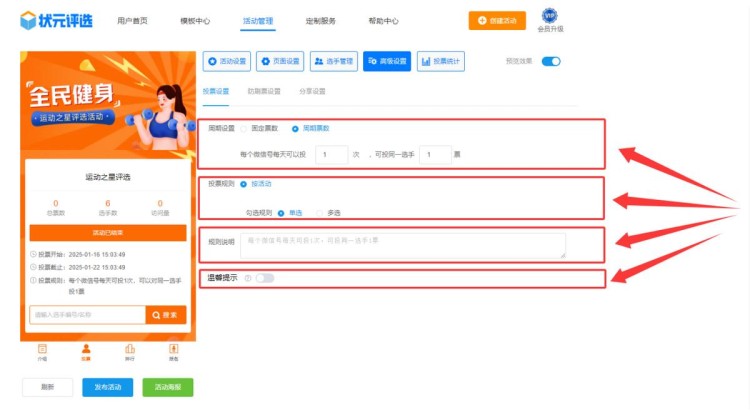
Task: Click help icon beside 温馨提示
Action: [x=246, y=278]
